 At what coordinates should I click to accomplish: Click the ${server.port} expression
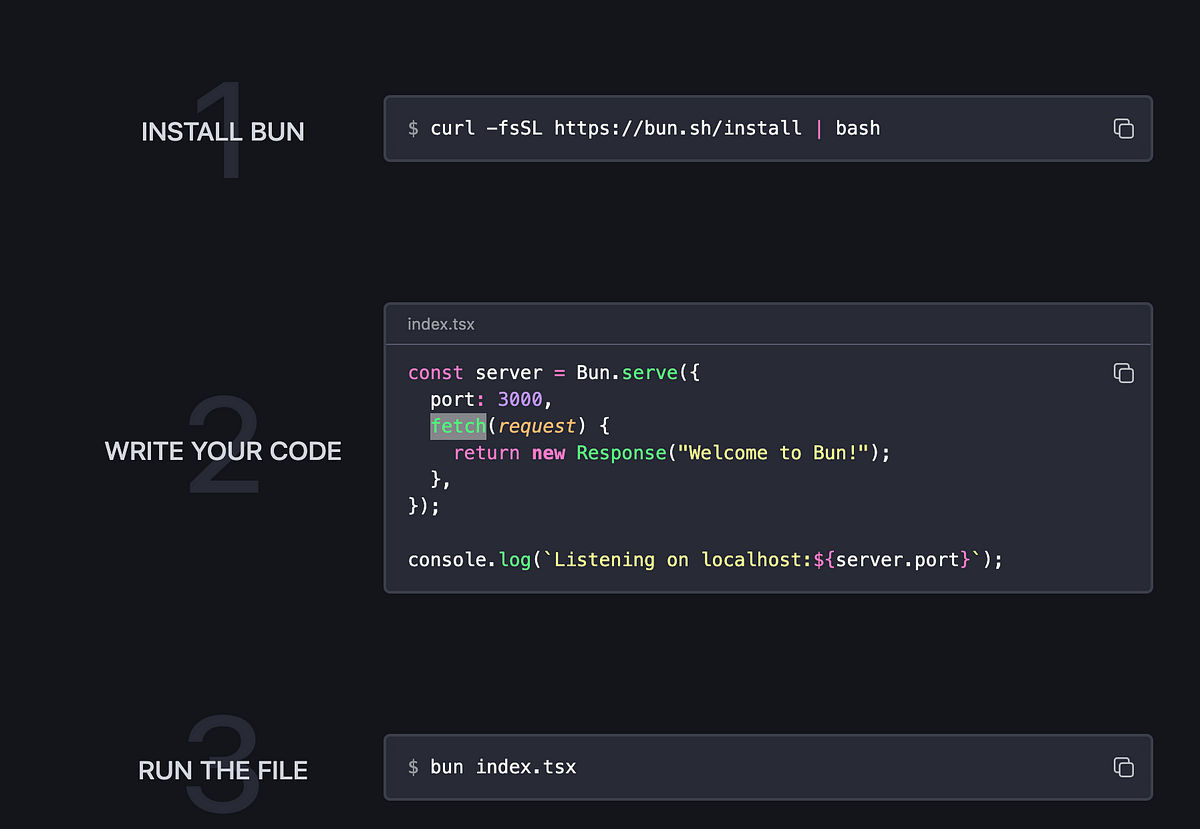[892, 560]
